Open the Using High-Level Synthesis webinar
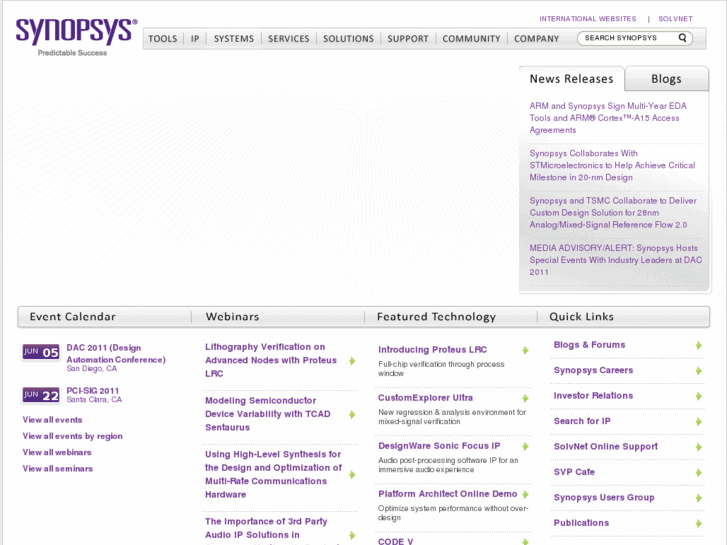 (x=273, y=474)
